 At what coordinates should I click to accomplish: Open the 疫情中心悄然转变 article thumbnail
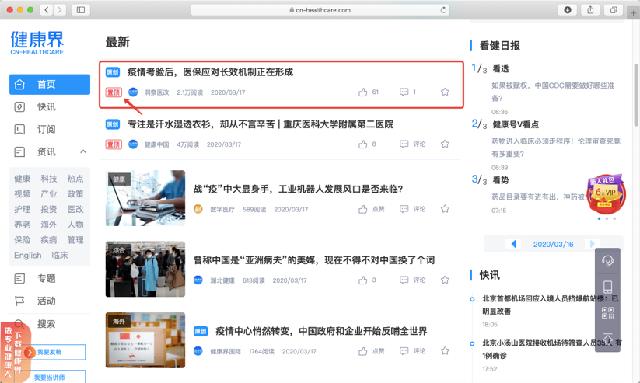click(145, 340)
